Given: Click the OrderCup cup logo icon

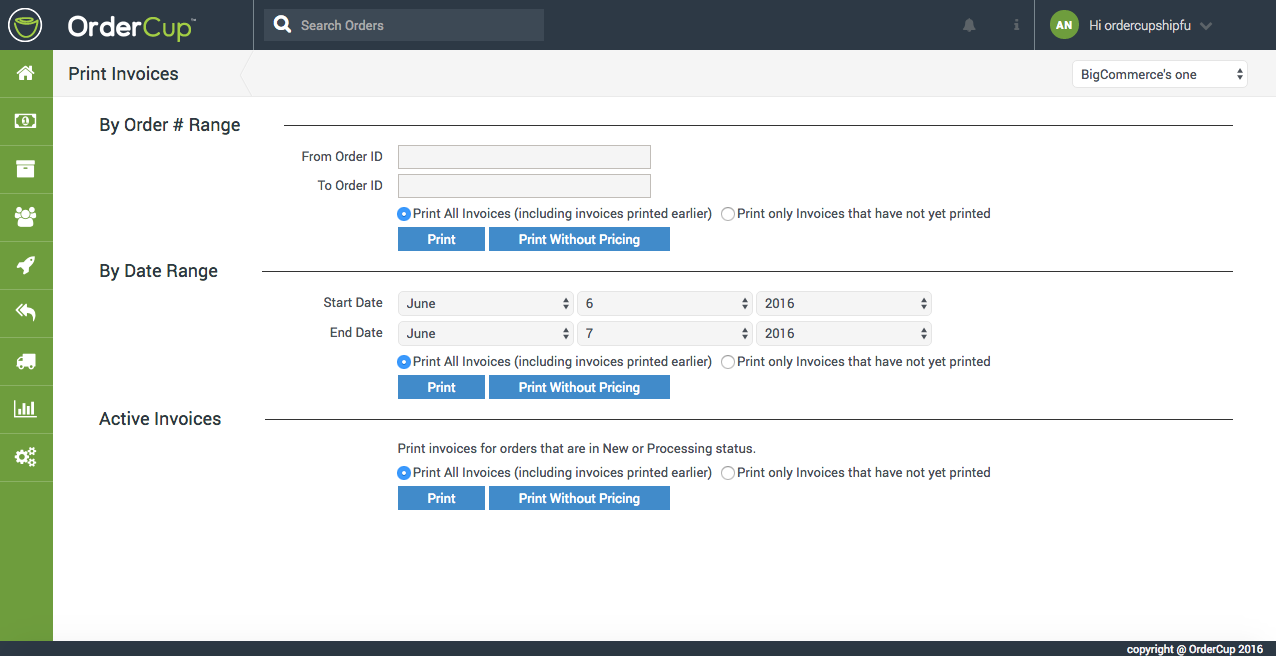Looking at the screenshot, I should 26,25.
